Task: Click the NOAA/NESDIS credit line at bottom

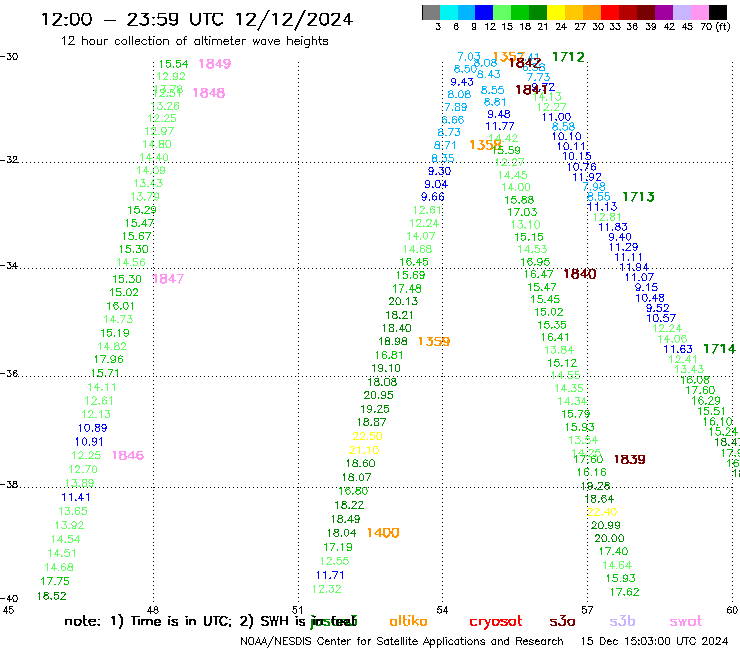Action: pos(402,641)
